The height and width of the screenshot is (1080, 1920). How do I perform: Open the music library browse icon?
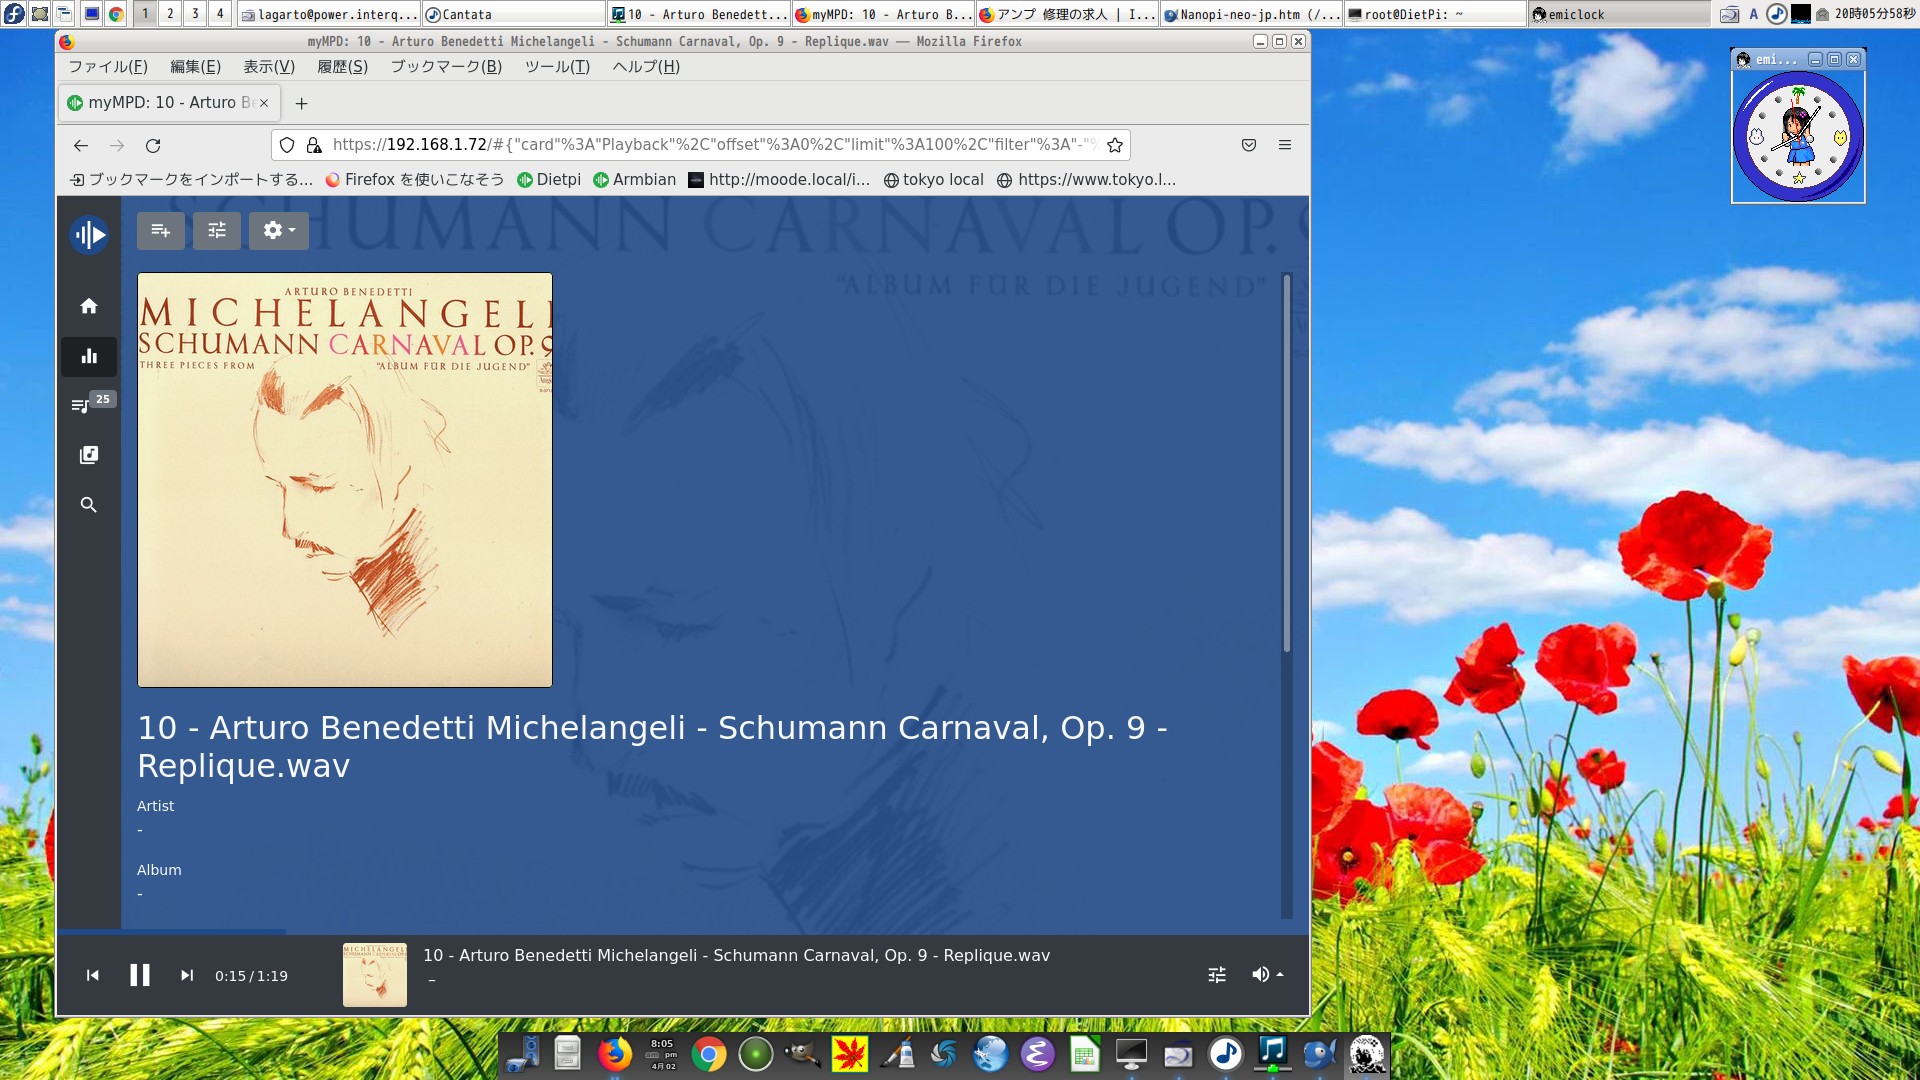pos(89,455)
